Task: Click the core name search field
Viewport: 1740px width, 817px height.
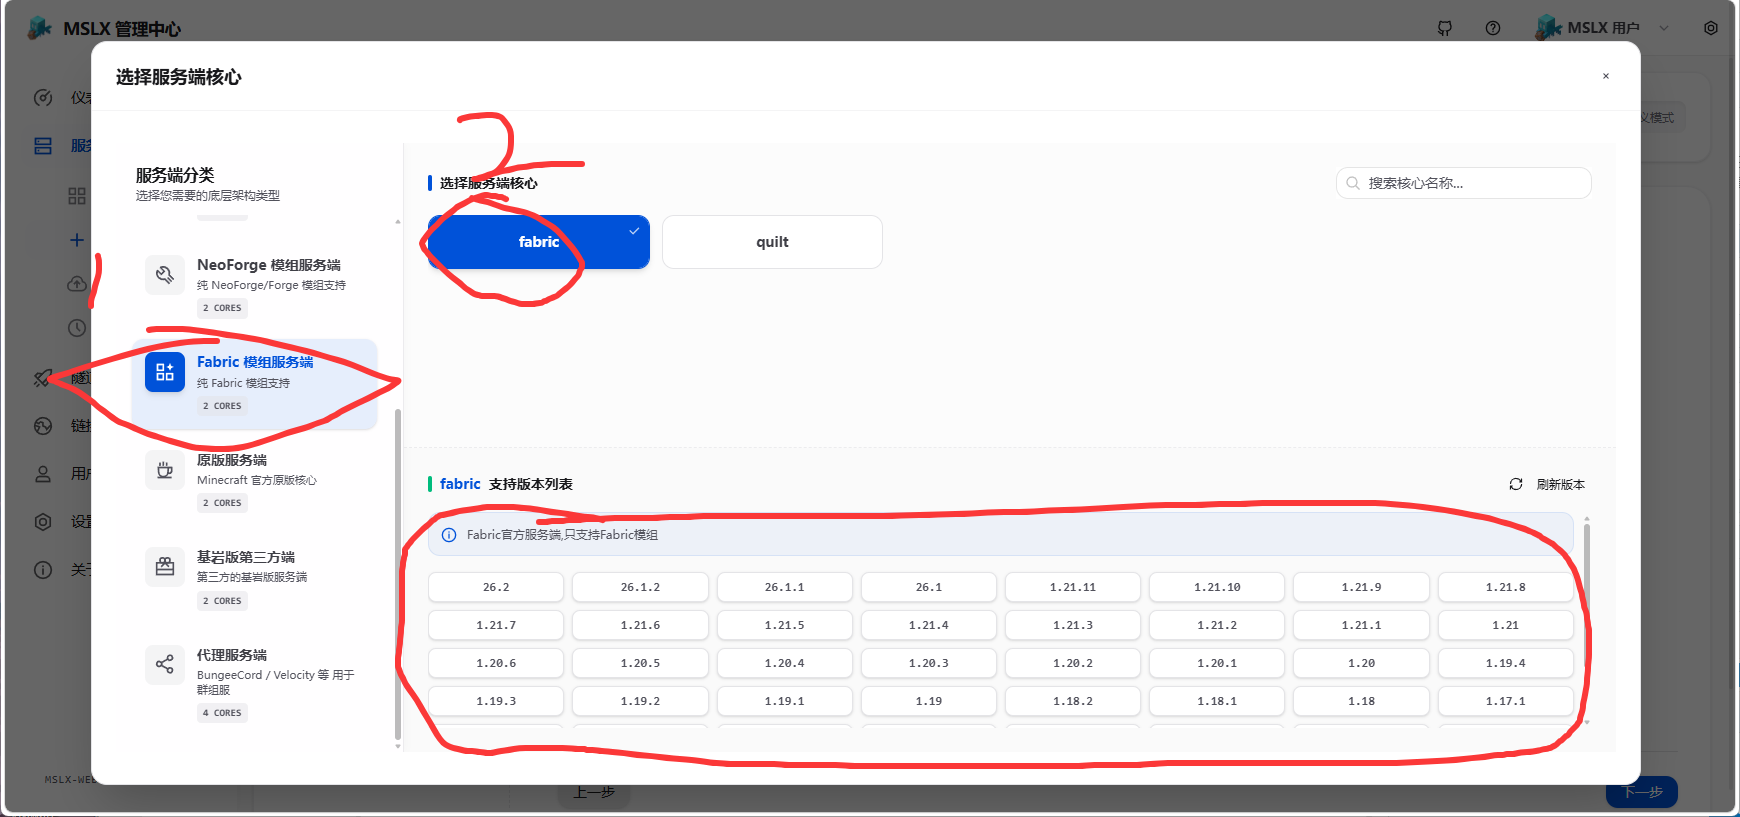Action: pos(1463,183)
